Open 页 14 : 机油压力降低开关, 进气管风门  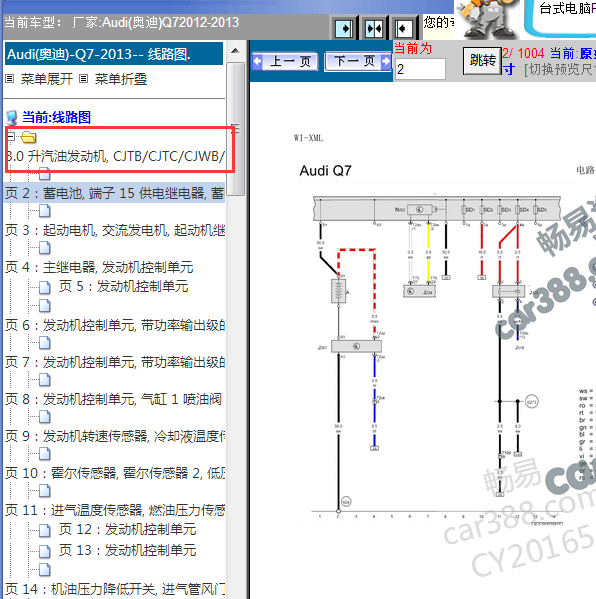pyautogui.click(x=115, y=589)
